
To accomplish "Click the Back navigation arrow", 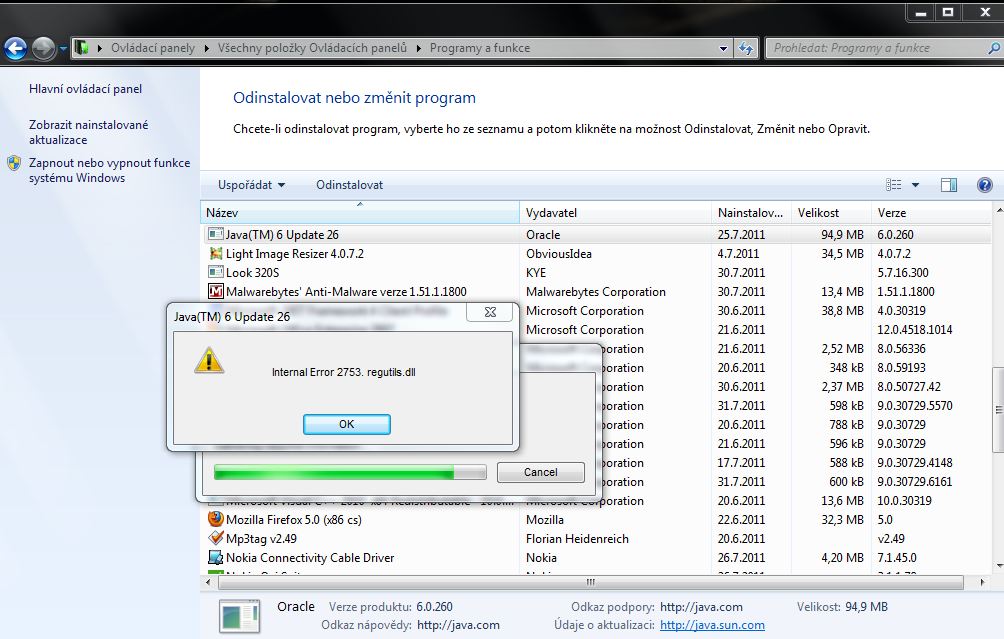I will click(15, 48).
